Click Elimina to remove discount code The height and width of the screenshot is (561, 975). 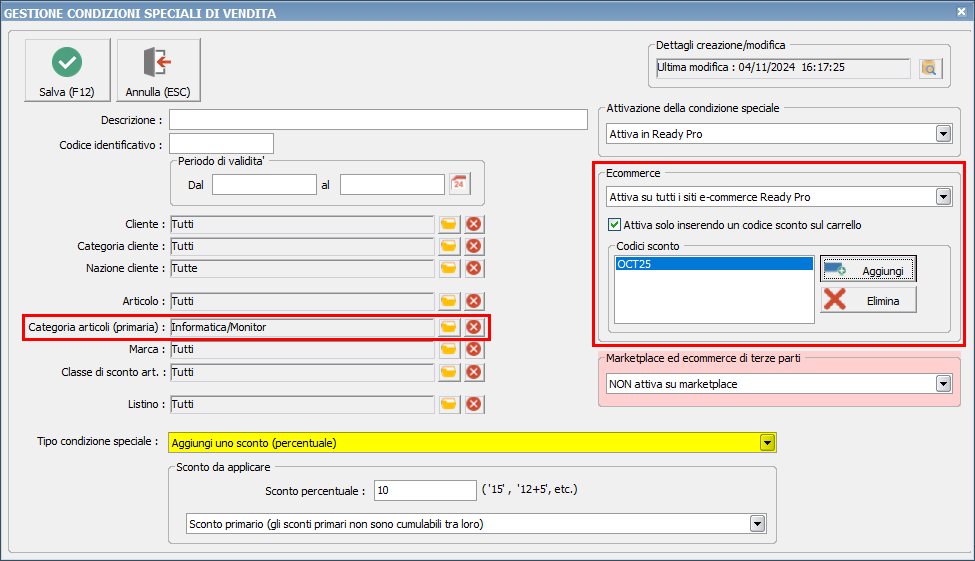tap(868, 300)
